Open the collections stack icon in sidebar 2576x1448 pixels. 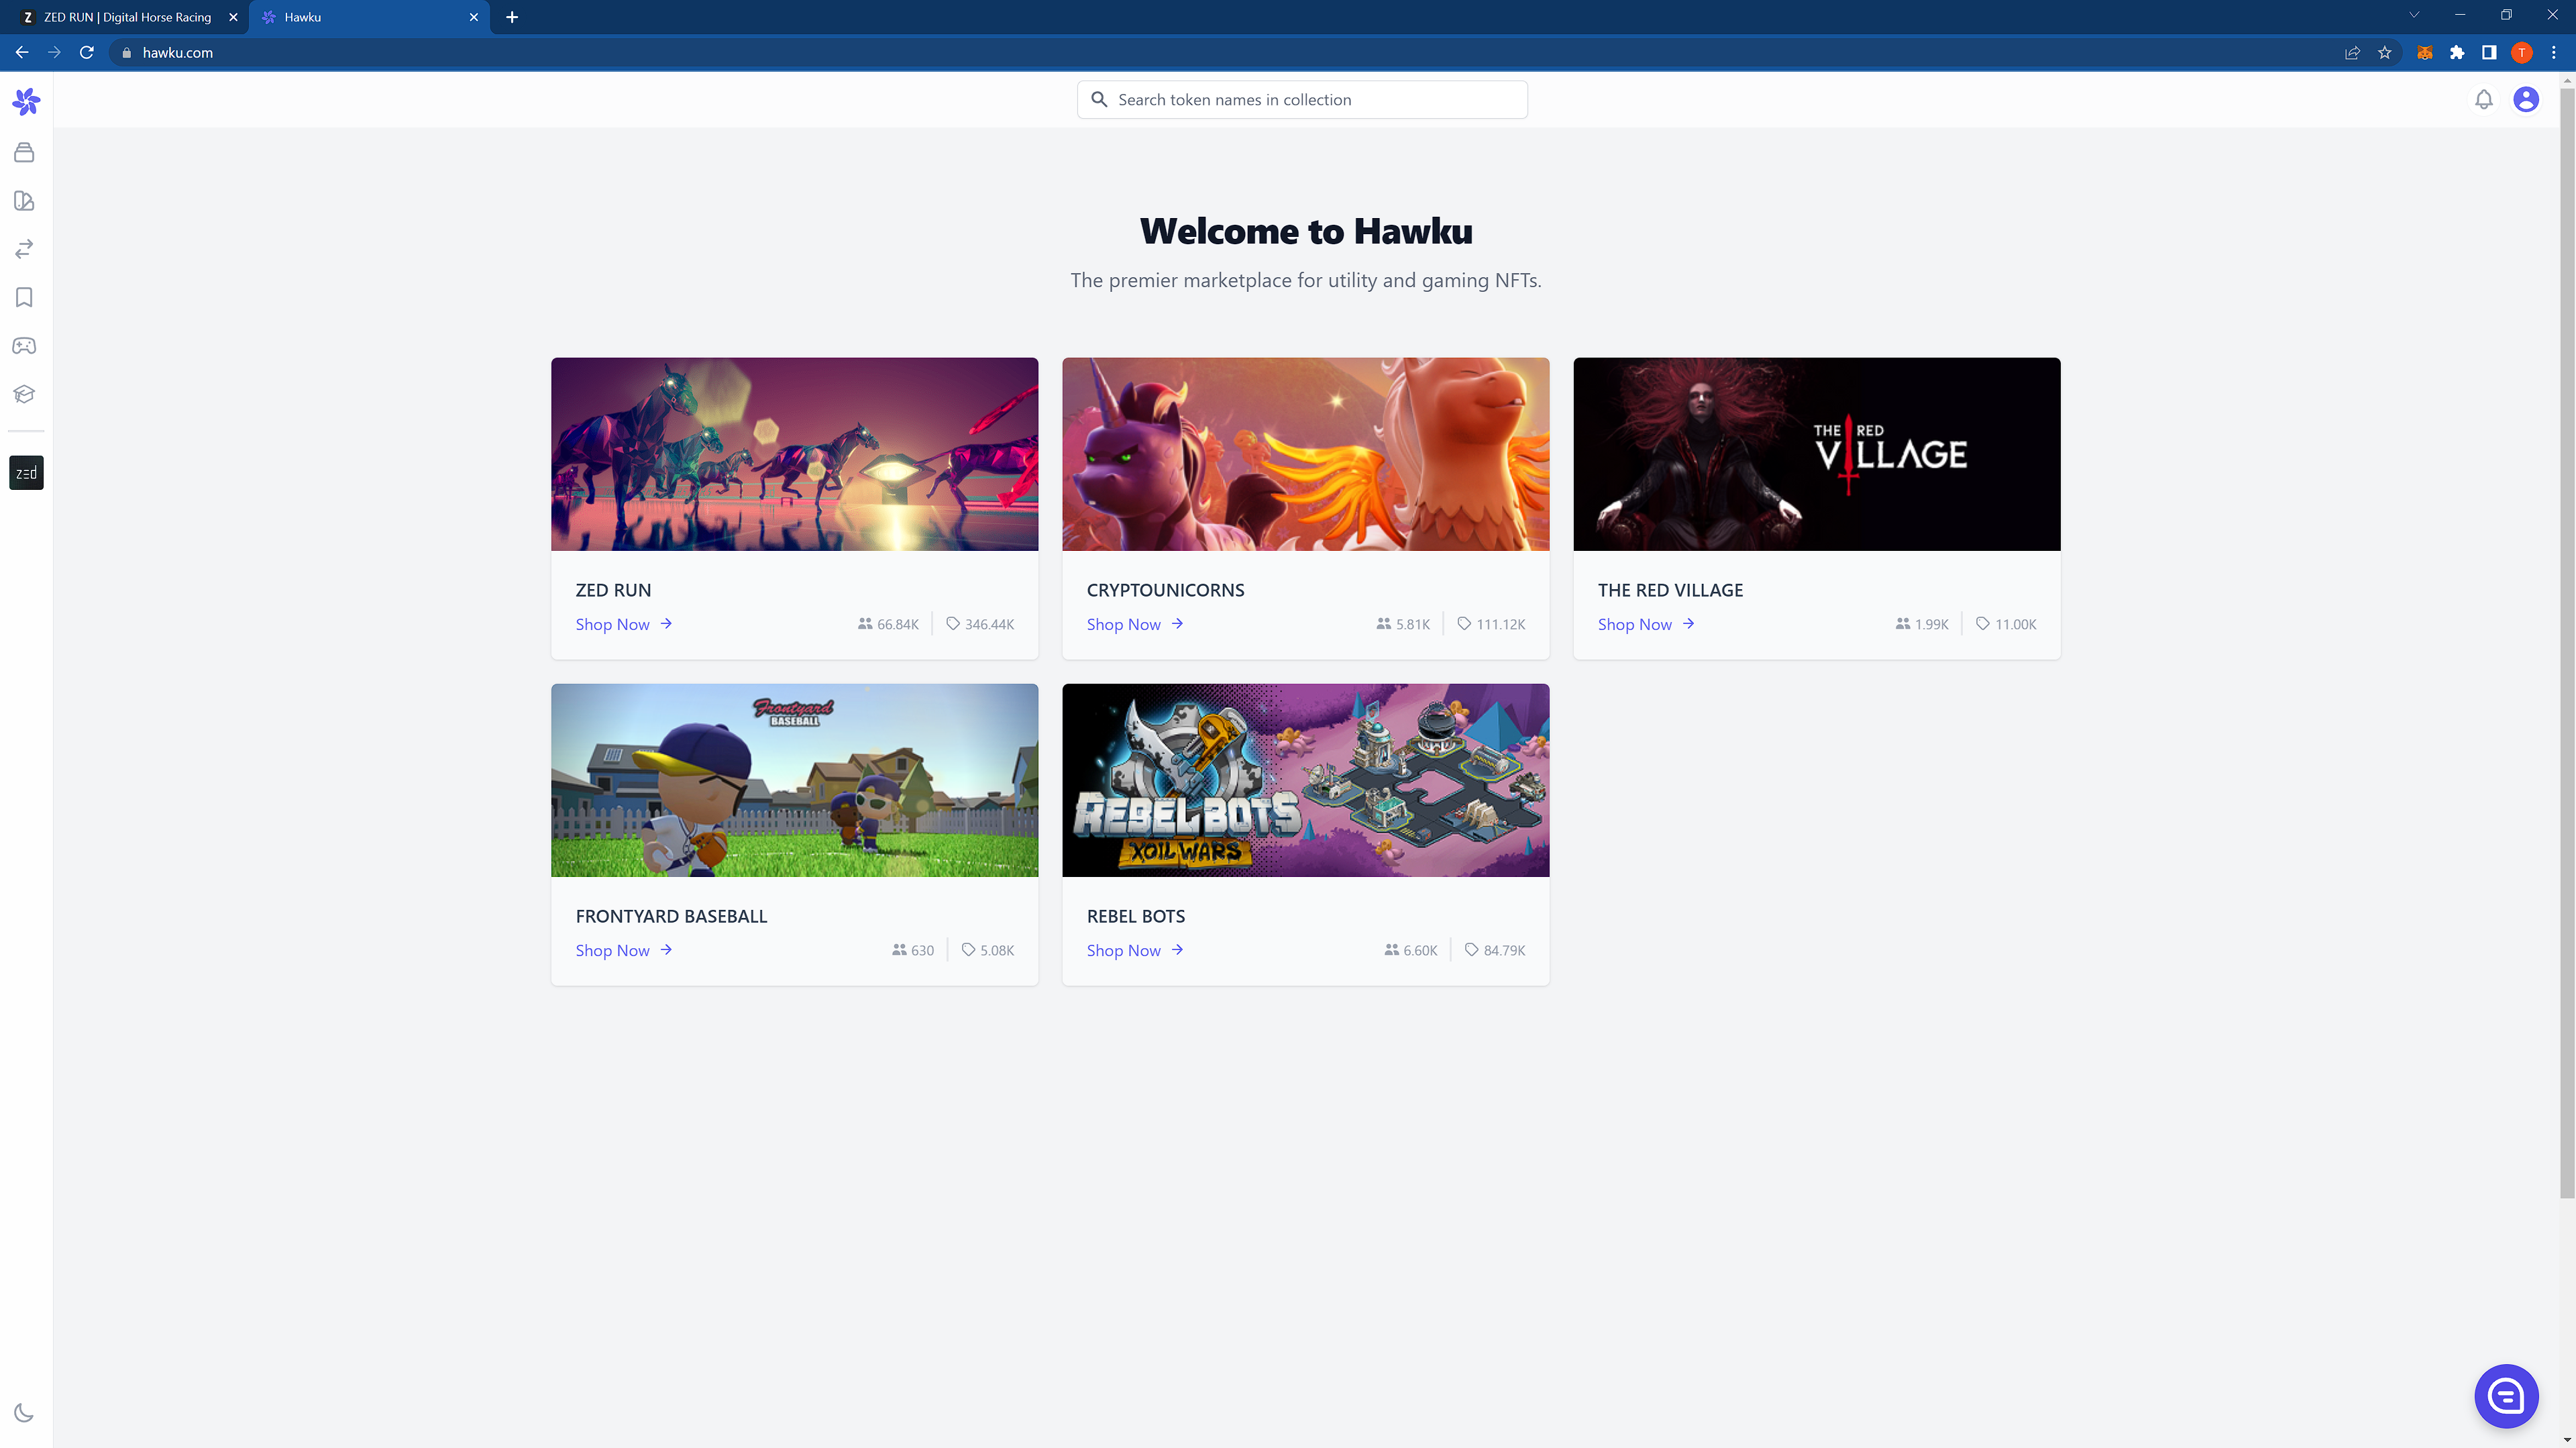[24, 152]
